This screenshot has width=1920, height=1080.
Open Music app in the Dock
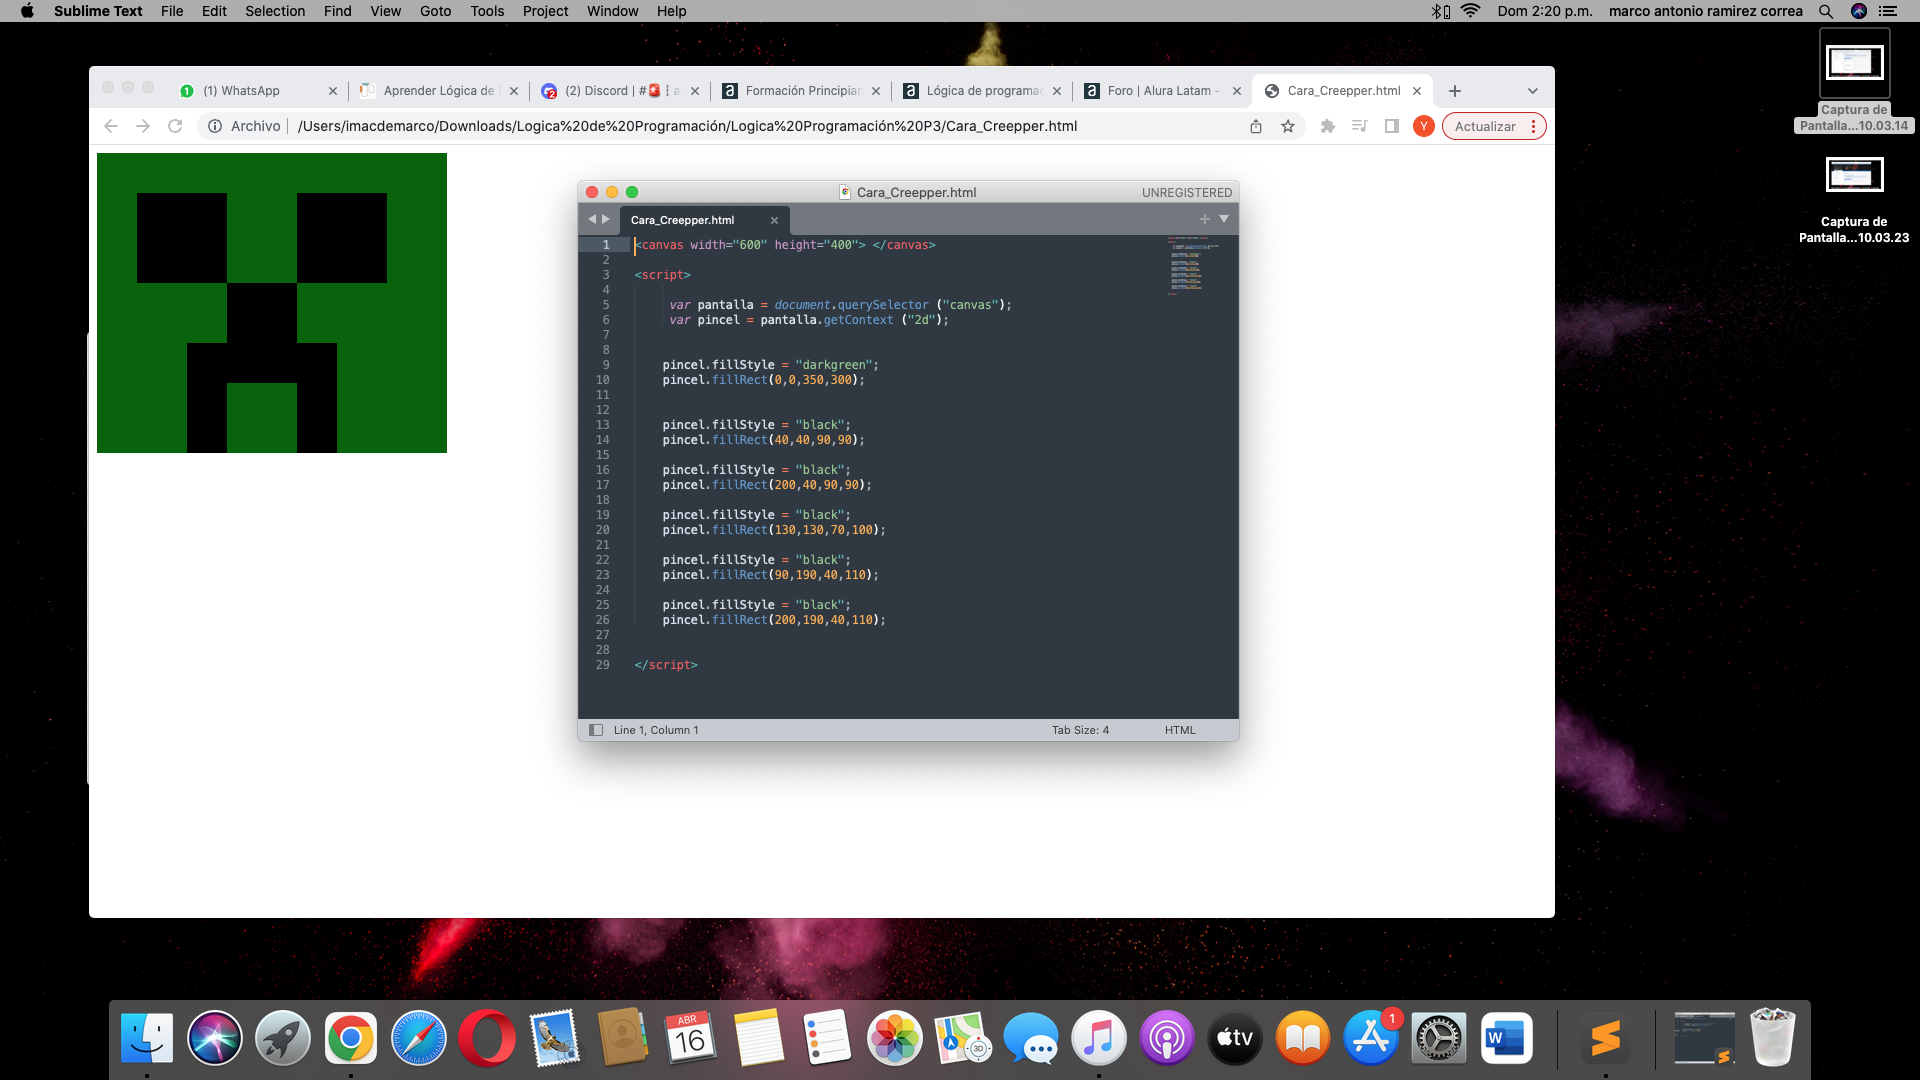pyautogui.click(x=1099, y=1039)
